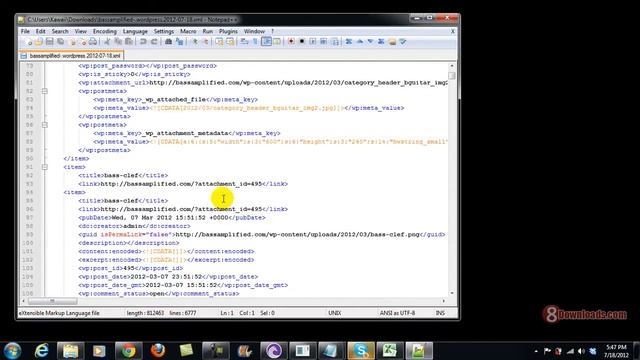Open the Language menu
The height and width of the screenshot is (360, 640).
tap(135, 31)
